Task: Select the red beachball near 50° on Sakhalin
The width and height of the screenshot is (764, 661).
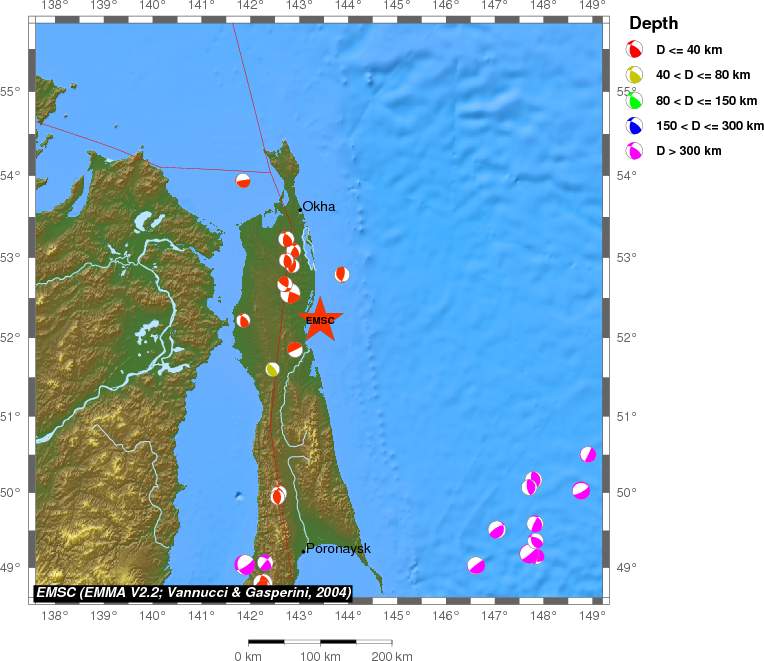Action: pos(278,495)
